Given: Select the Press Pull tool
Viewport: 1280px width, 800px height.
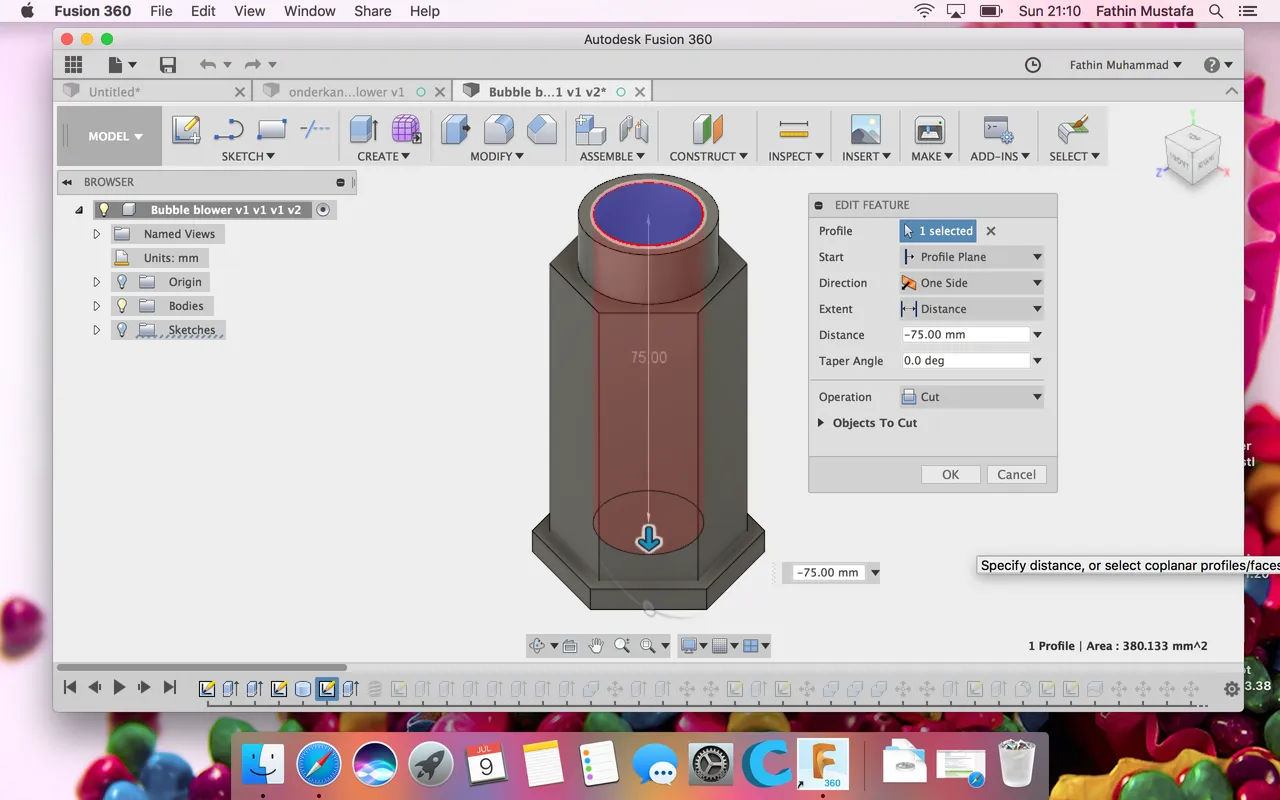Looking at the screenshot, I should 455,129.
